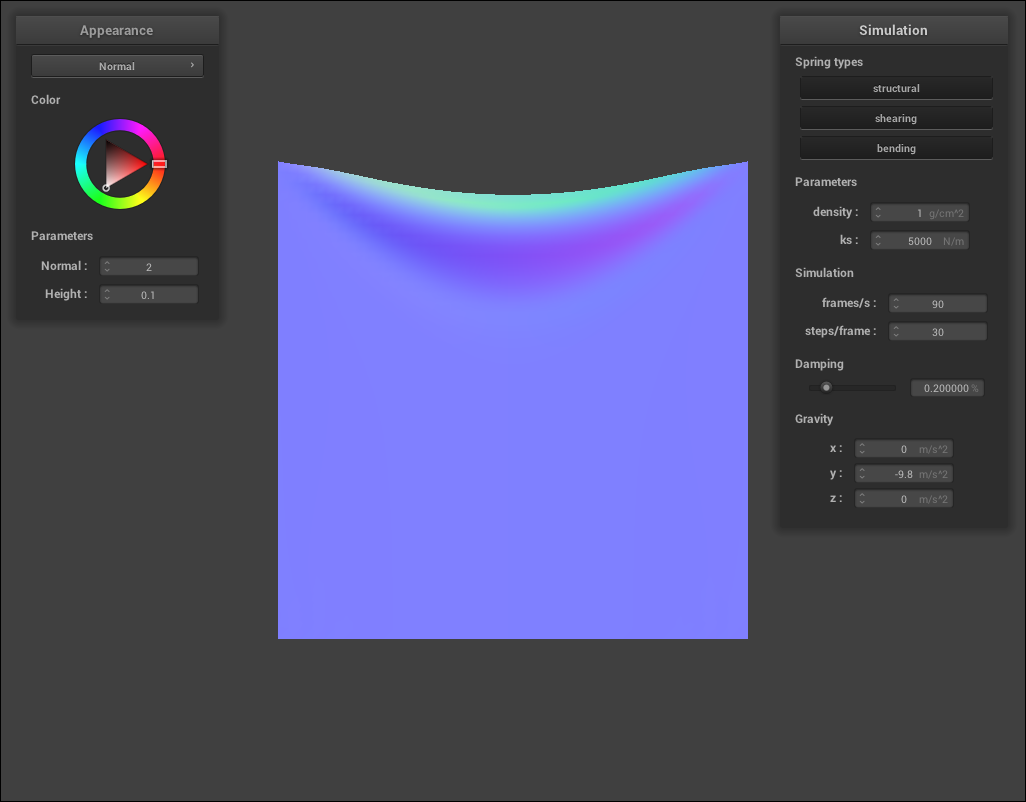Pick a shade in the color triangle
Image resolution: width=1026 pixels, height=802 pixels.
(x=122, y=163)
